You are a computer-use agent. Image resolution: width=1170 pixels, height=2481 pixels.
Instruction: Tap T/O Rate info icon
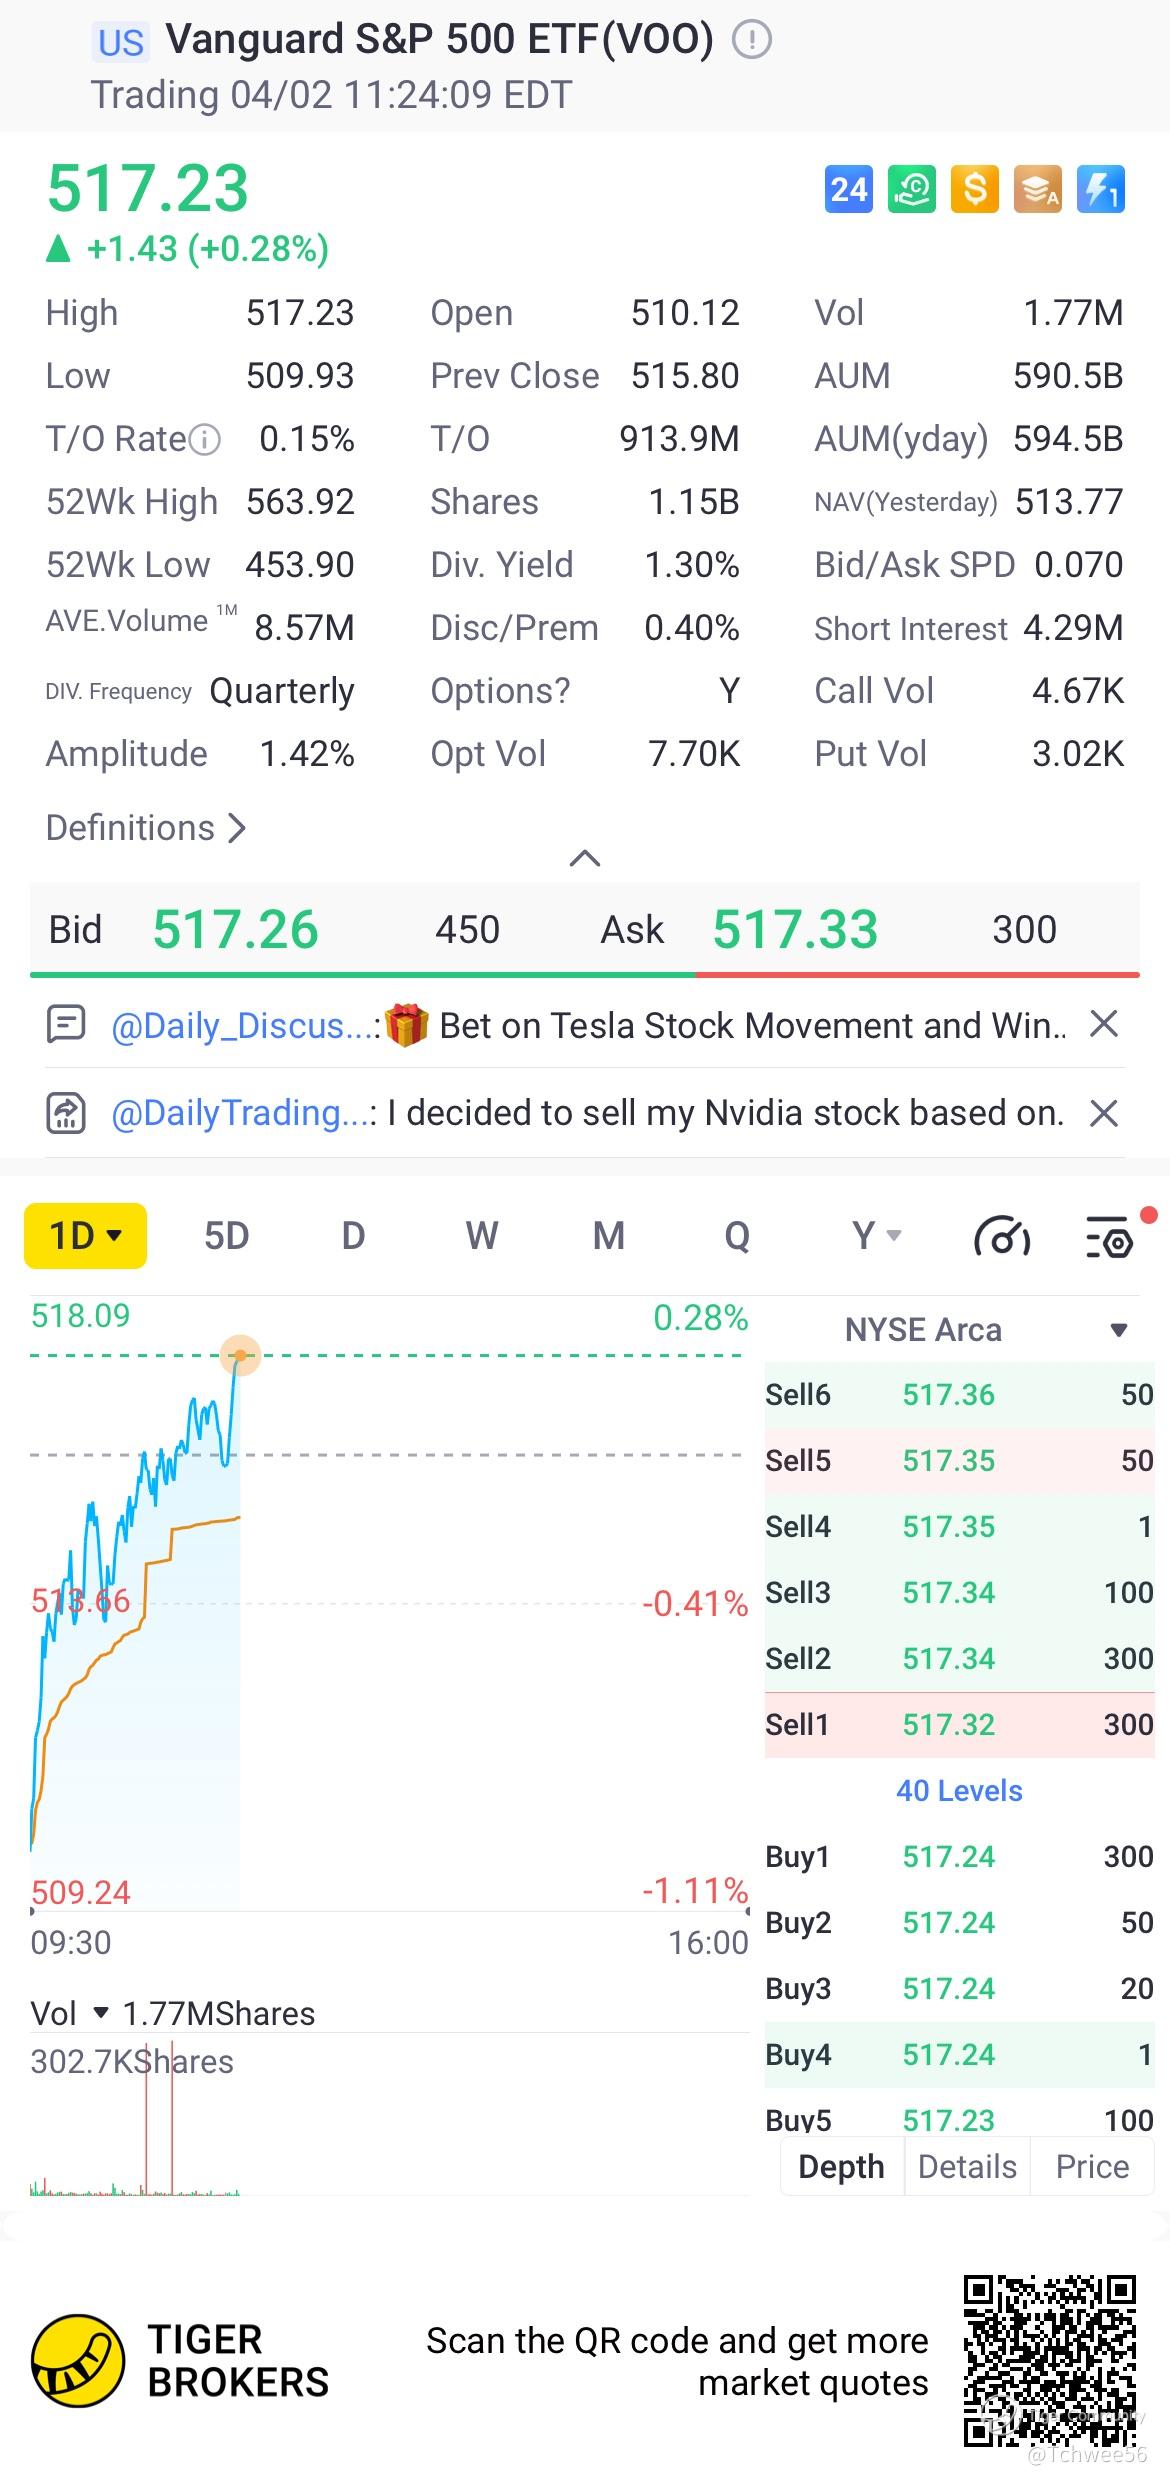[x=205, y=439]
